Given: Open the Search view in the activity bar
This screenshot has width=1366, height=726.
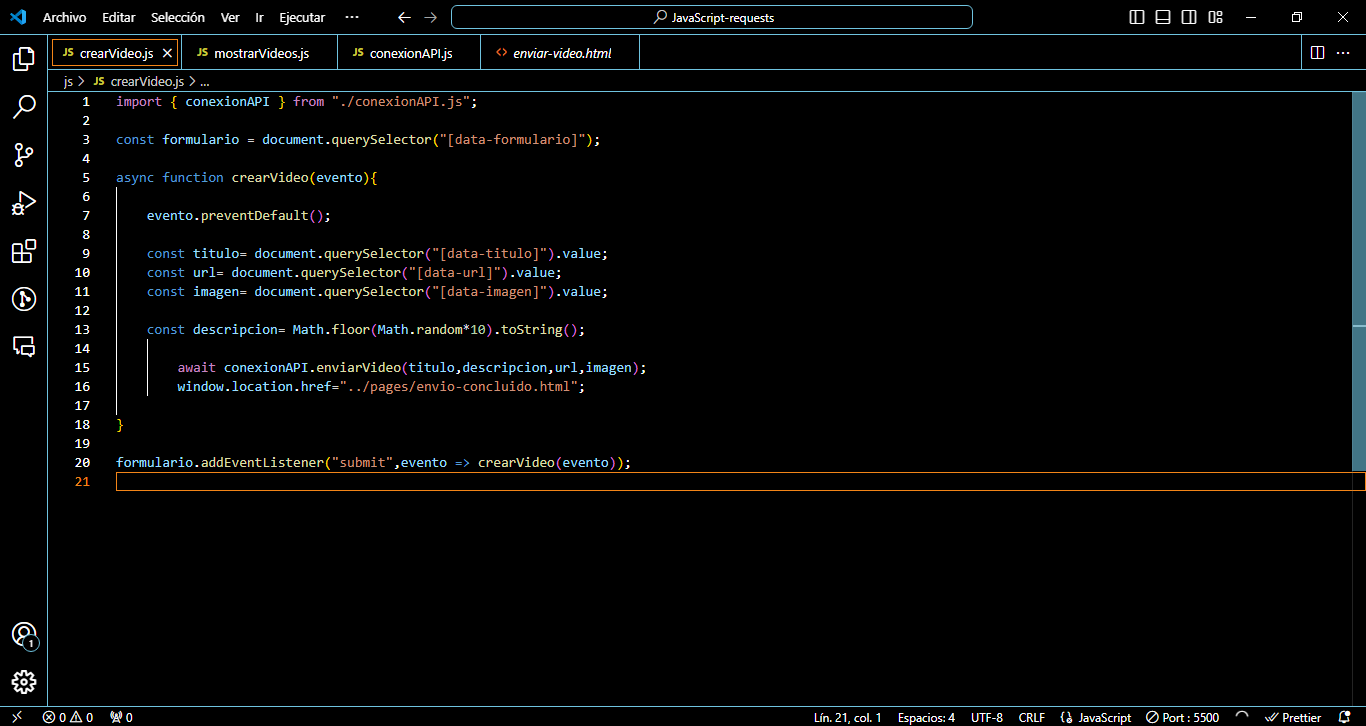Looking at the screenshot, I should (x=23, y=107).
